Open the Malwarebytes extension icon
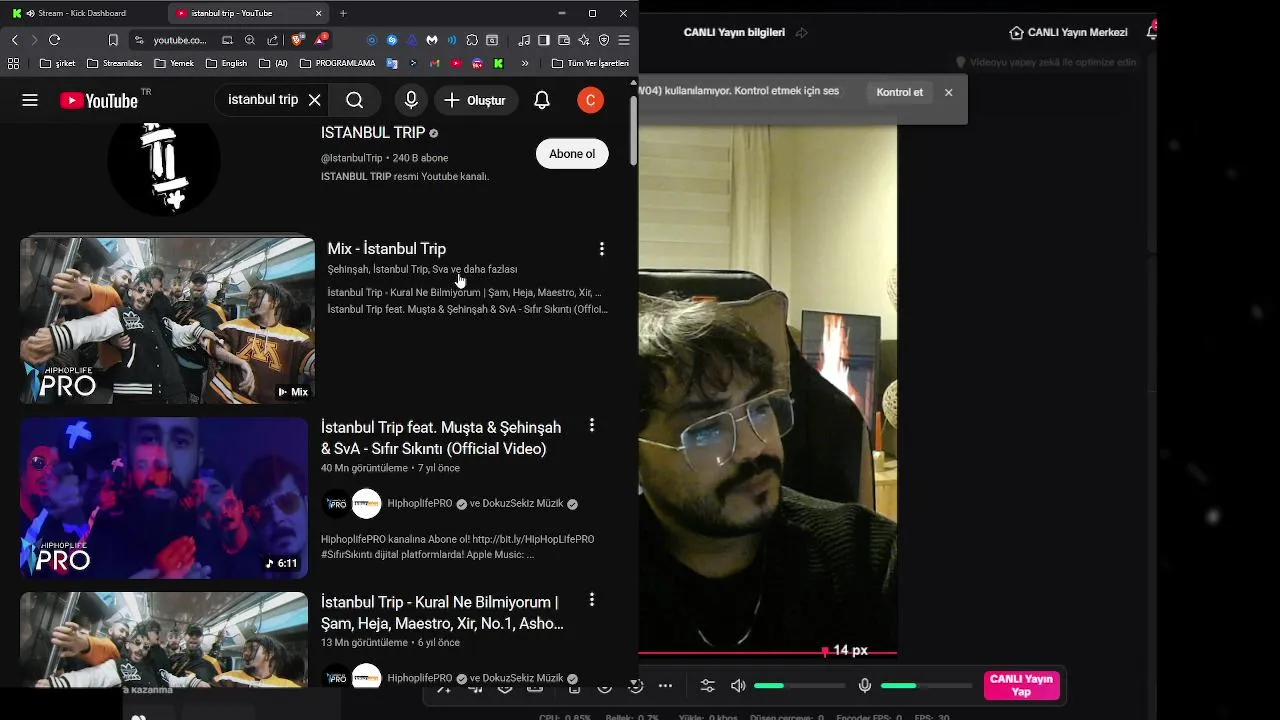This screenshot has height=720, width=1280. [432, 40]
